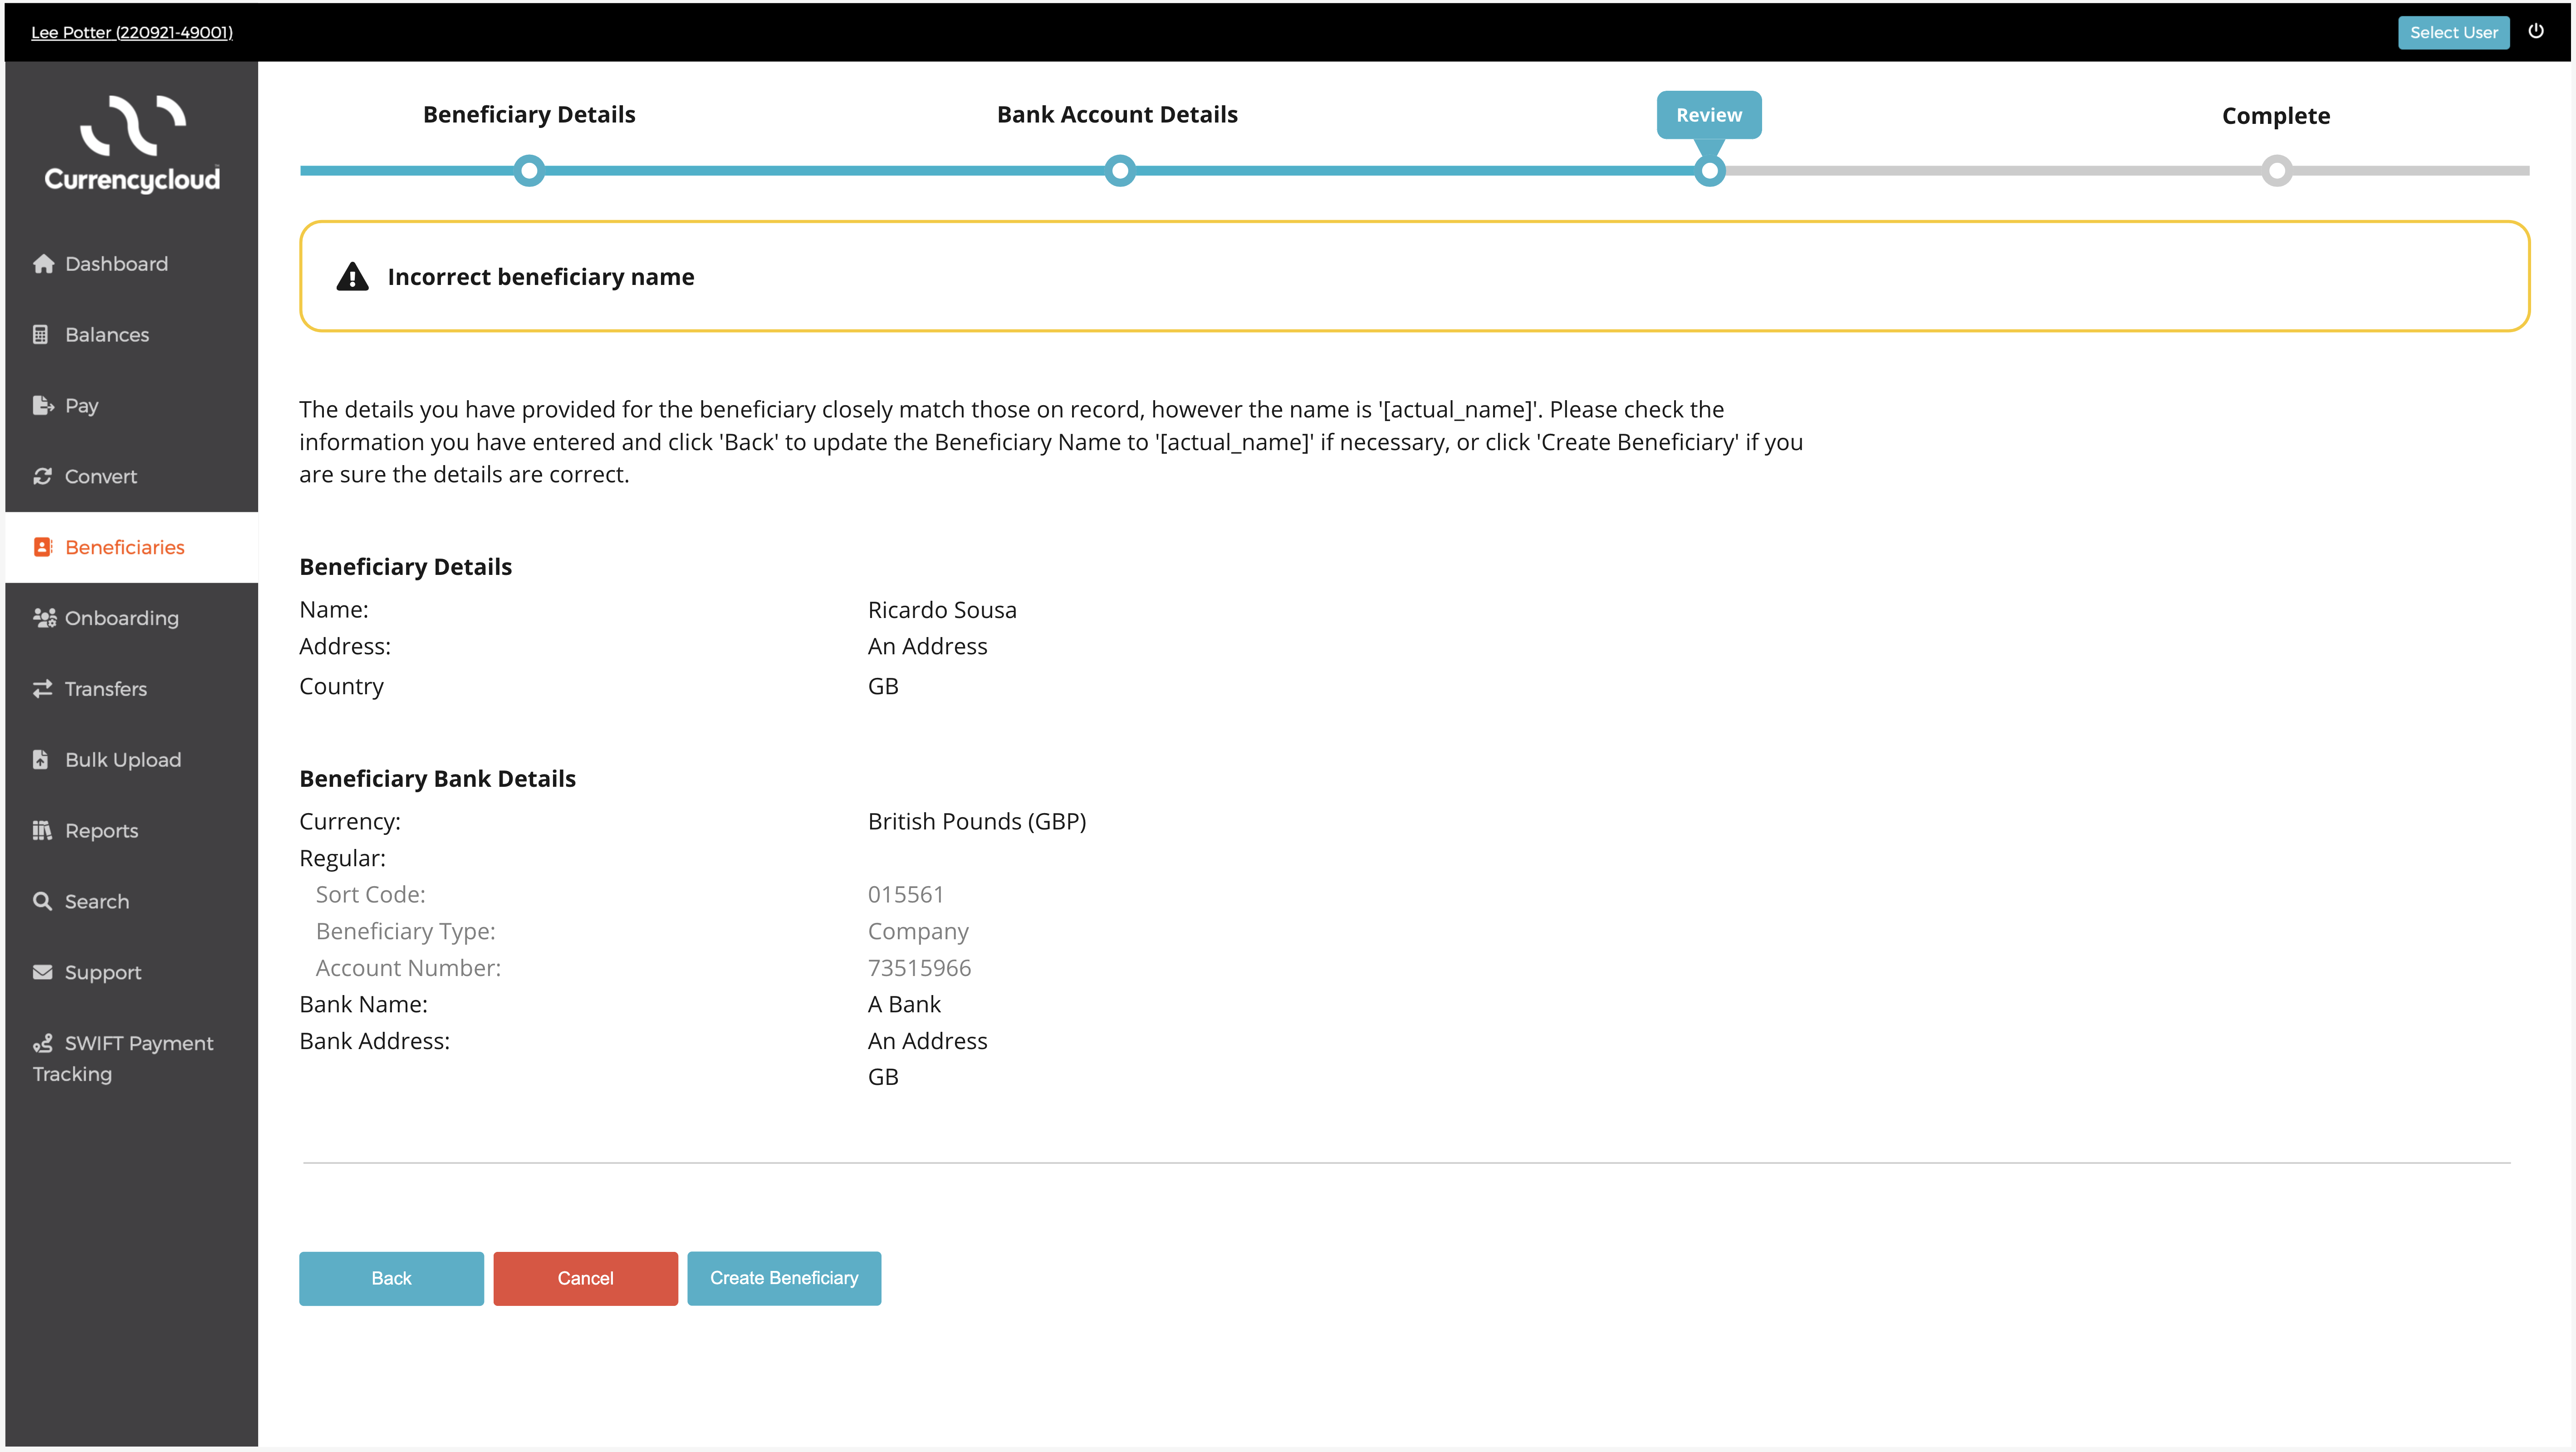The height and width of the screenshot is (1452, 2576).
Task: Go to Bulk Upload
Action: point(131,760)
